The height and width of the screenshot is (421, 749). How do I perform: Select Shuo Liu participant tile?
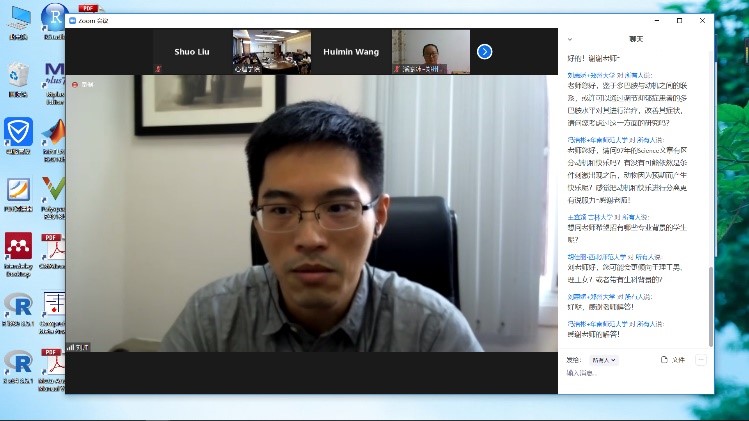[x=193, y=51]
